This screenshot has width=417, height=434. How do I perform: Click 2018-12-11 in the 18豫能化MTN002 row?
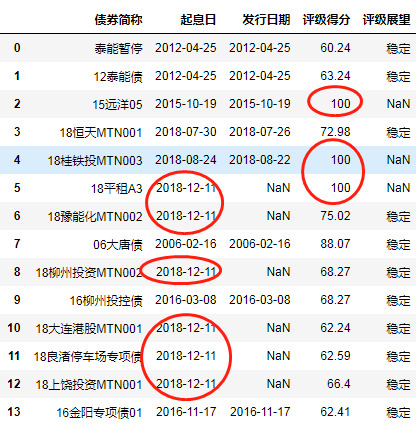(186, 216)
